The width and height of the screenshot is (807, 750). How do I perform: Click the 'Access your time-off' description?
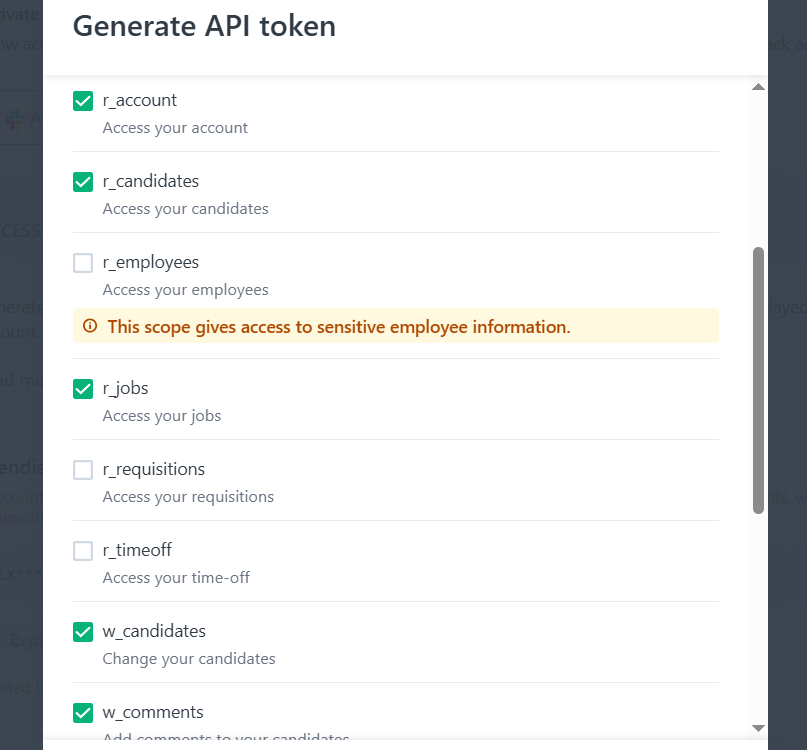pyautogui.click(x=176, y=578)
